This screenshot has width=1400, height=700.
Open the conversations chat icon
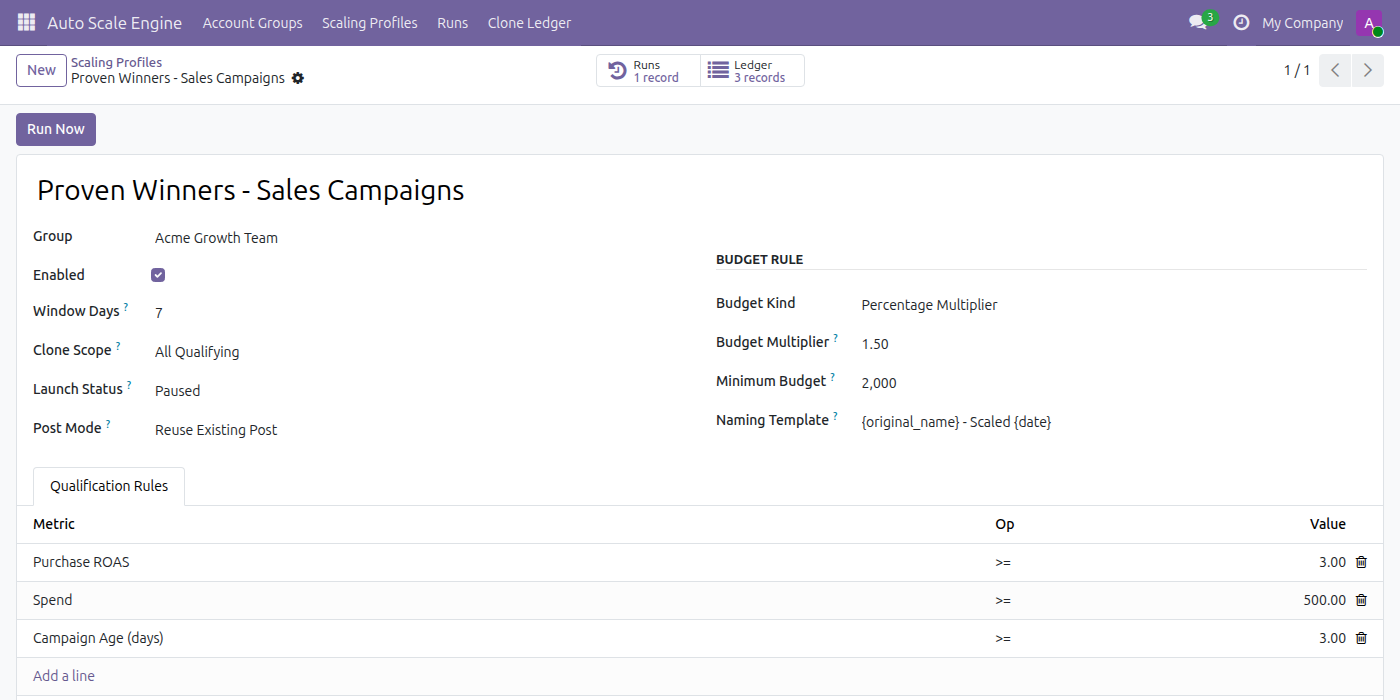[1197, 22]
